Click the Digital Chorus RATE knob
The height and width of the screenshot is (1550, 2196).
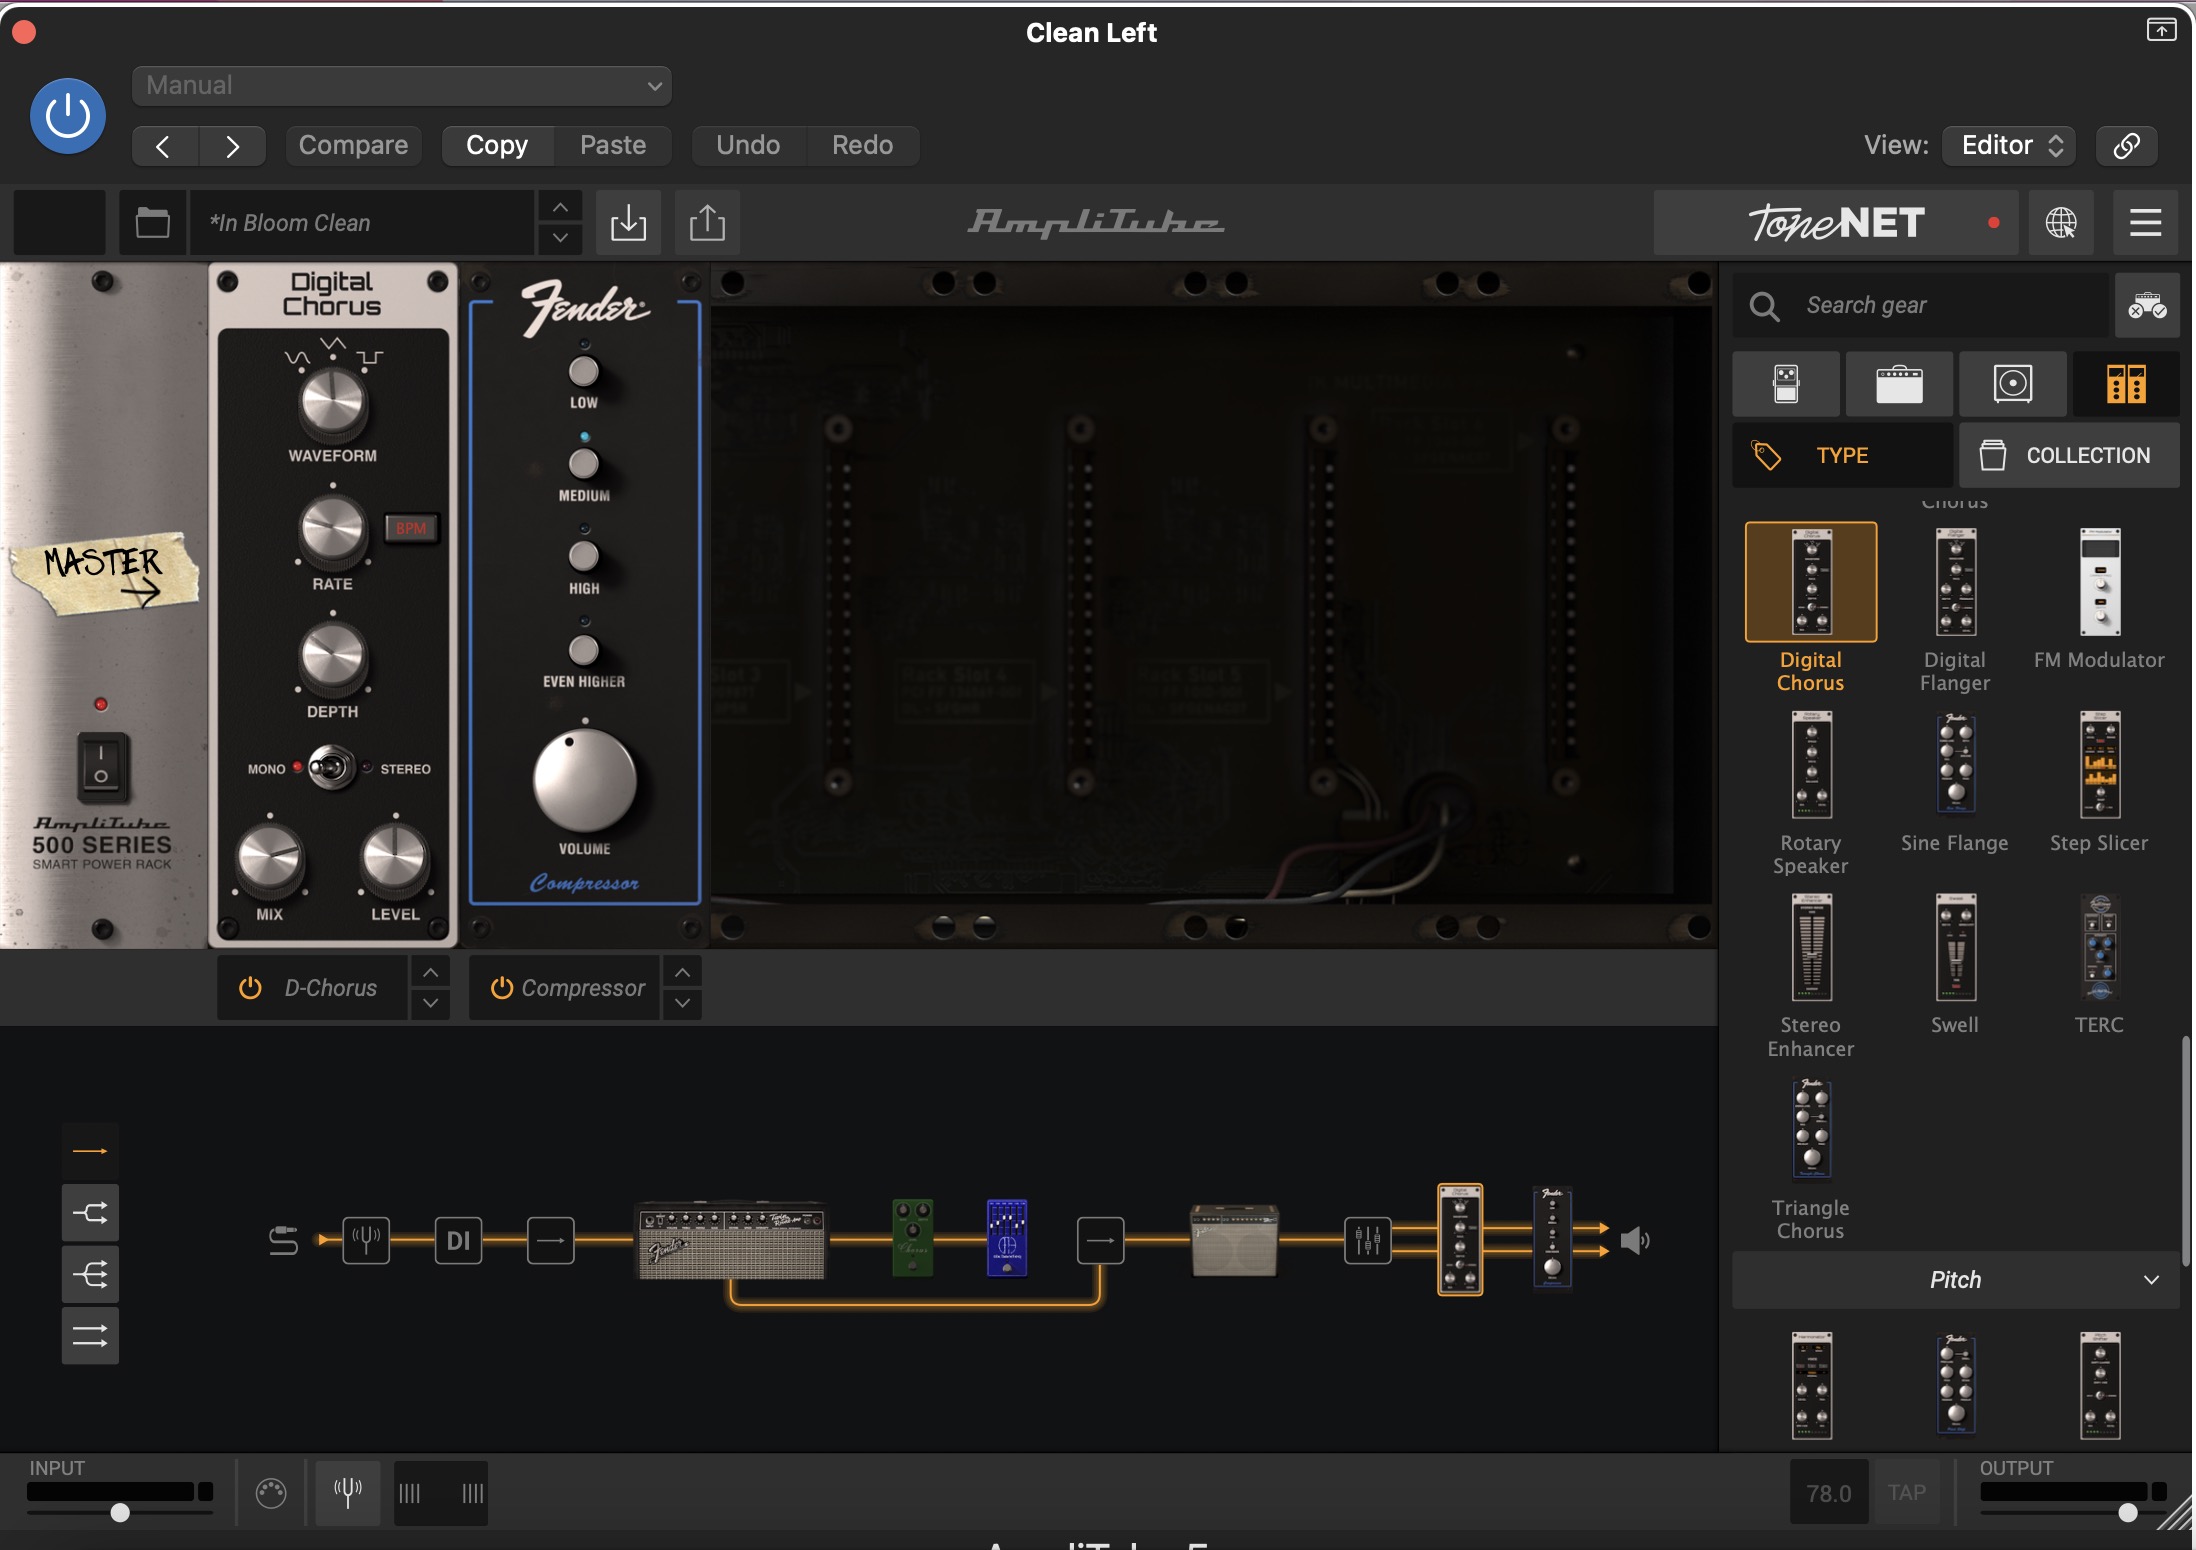pos(332,529)
